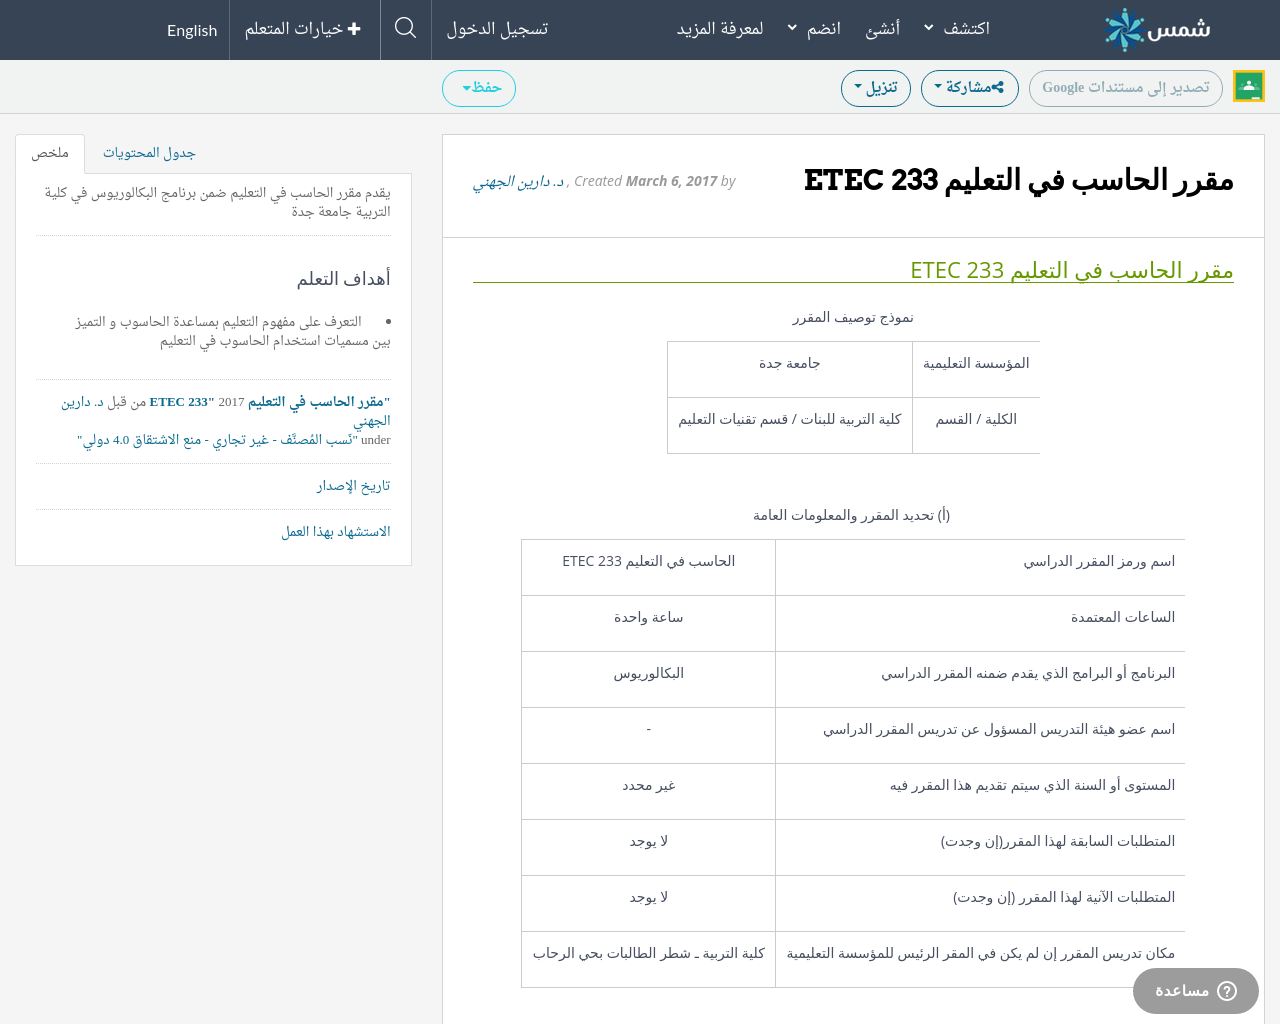This screenshot has width=1280, height=1024.
Task: Expand the انضم dropdown
Action: point(813,29)
